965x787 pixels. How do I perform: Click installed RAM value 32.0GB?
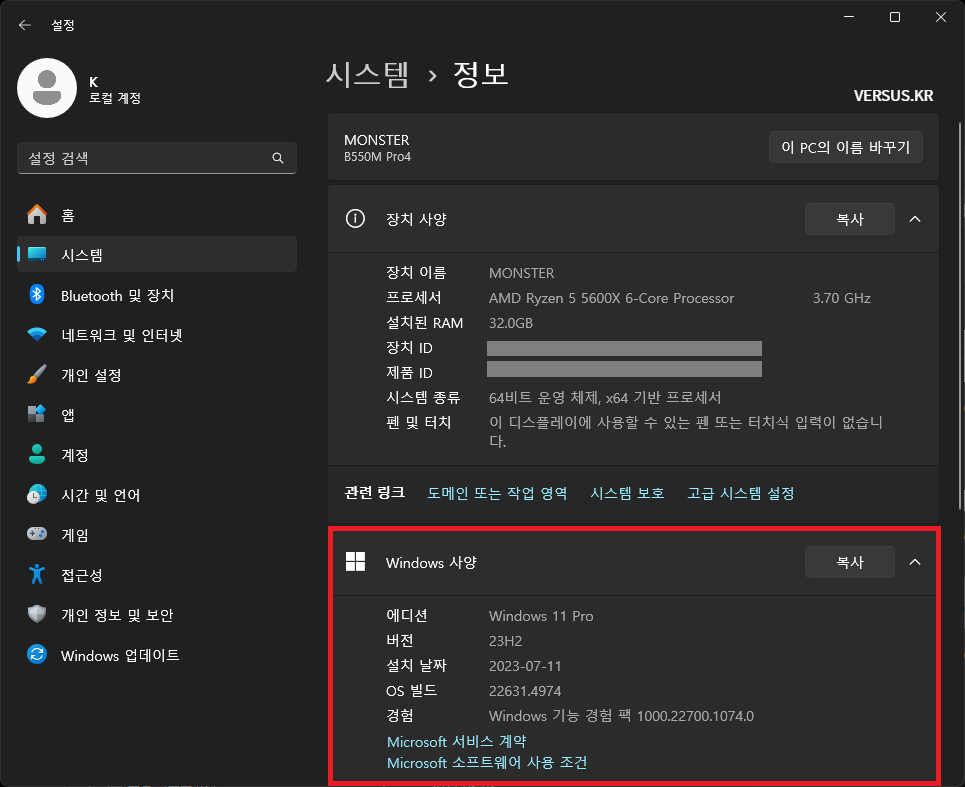[511, 323]
